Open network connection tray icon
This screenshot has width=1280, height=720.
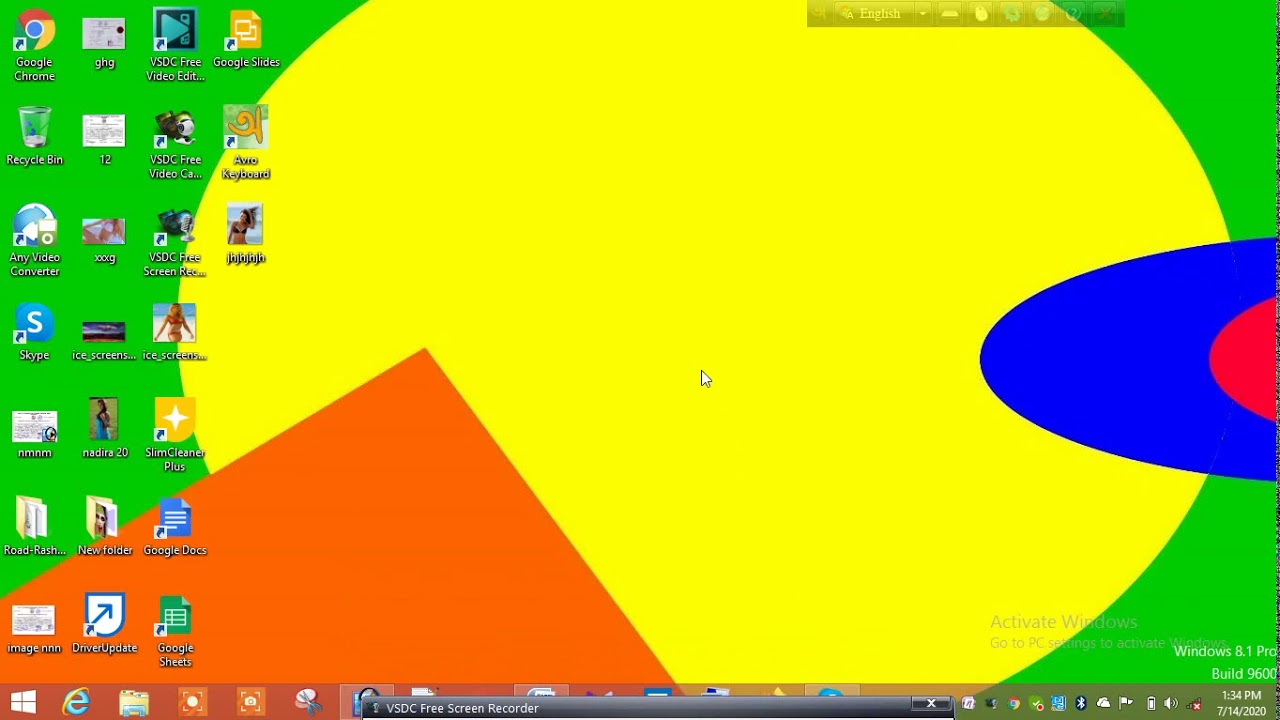1194,704
